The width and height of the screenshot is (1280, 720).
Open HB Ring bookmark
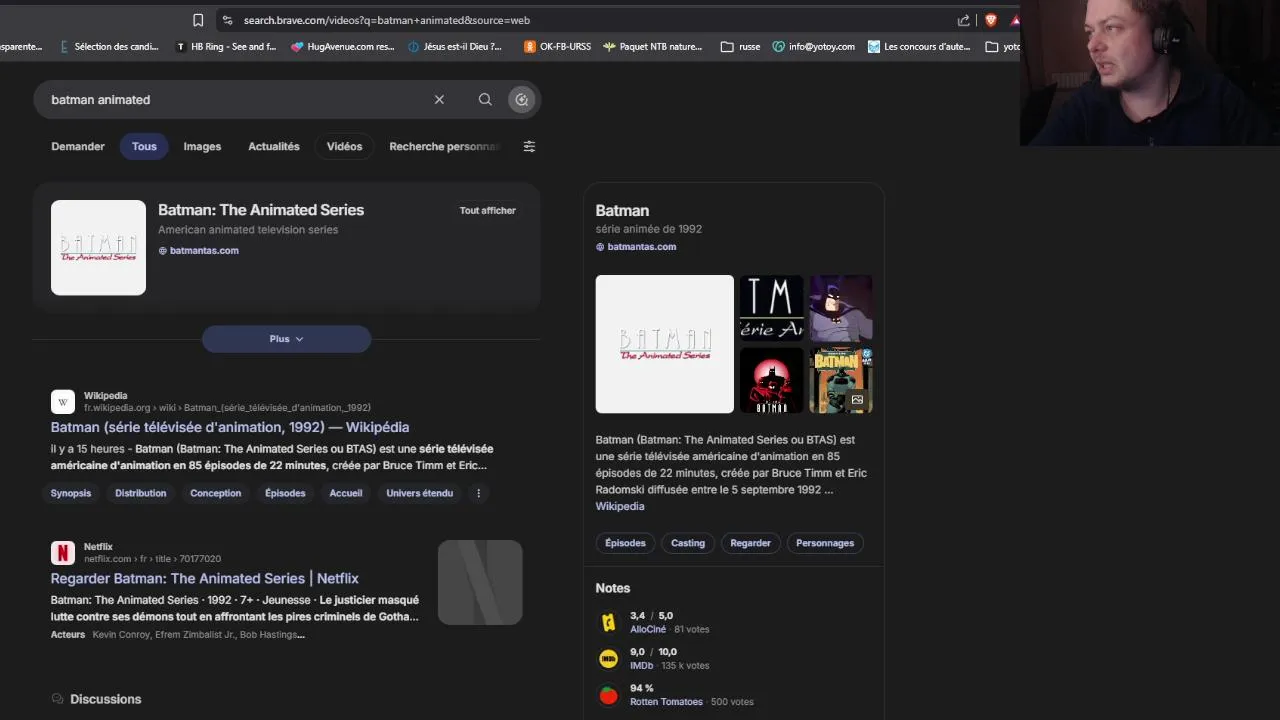tap(225, 46)
